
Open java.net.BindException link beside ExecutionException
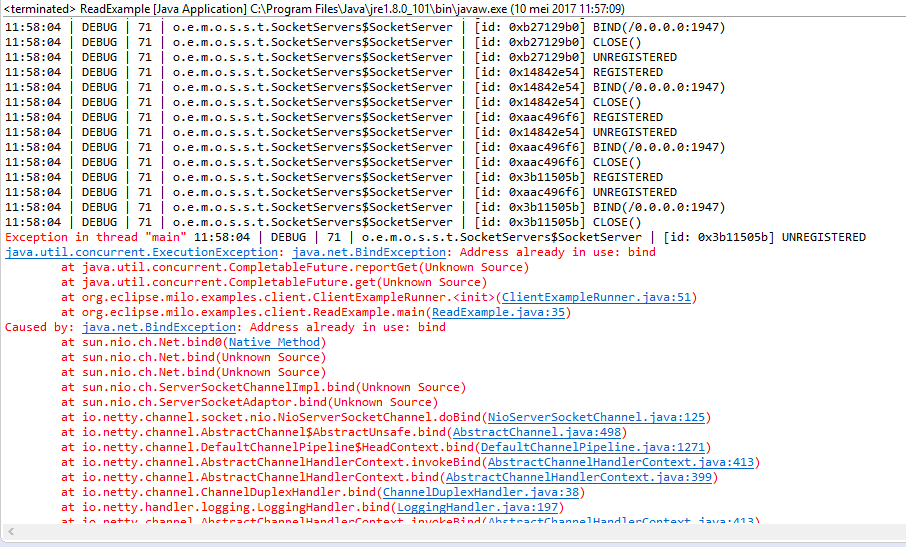click(x=369, y=252)
